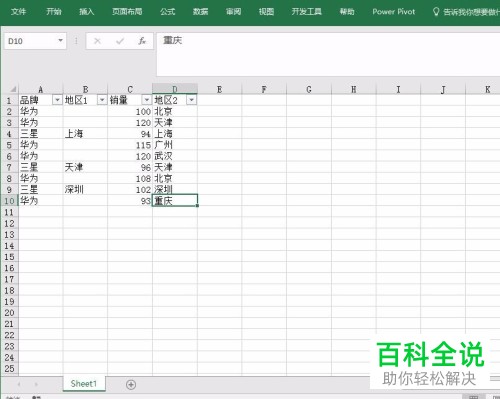
Task: Select 深圳 cell in column B
Action: tap(85, 190)
